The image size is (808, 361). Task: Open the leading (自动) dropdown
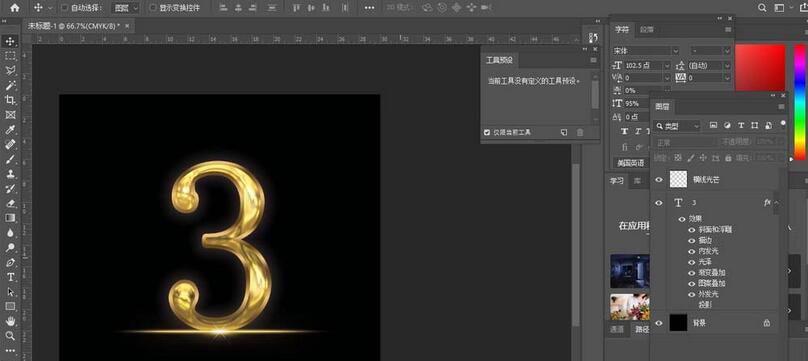pyautogui.click(x=727, y=65)
